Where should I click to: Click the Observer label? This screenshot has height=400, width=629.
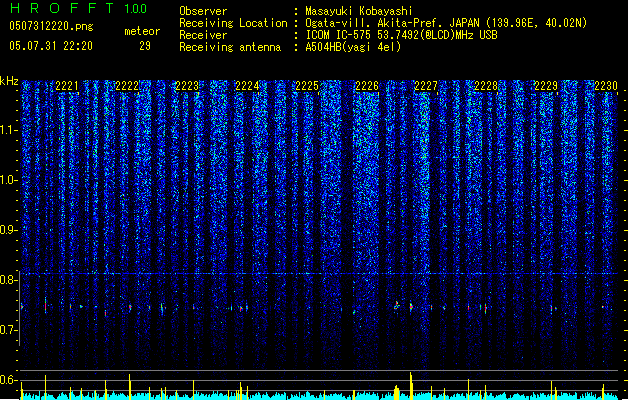tap(203, 11)
